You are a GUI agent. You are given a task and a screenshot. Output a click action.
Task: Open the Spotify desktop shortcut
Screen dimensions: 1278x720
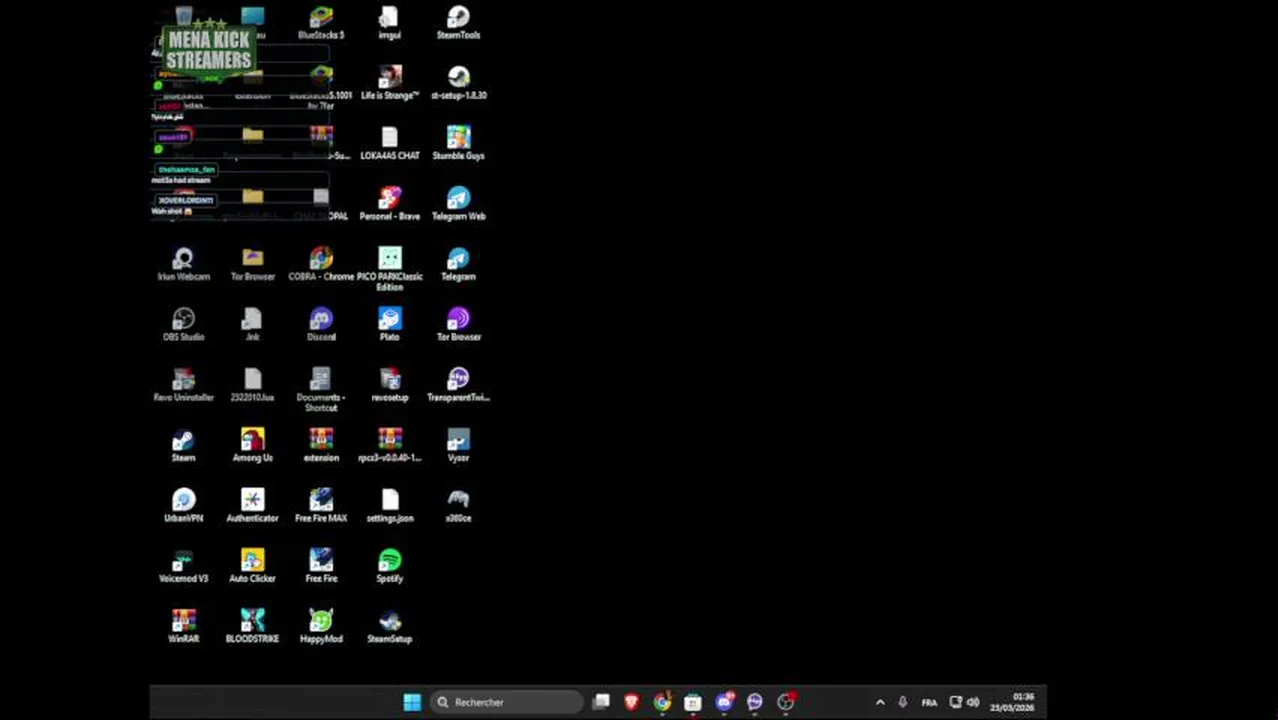(x=389, y=566)
